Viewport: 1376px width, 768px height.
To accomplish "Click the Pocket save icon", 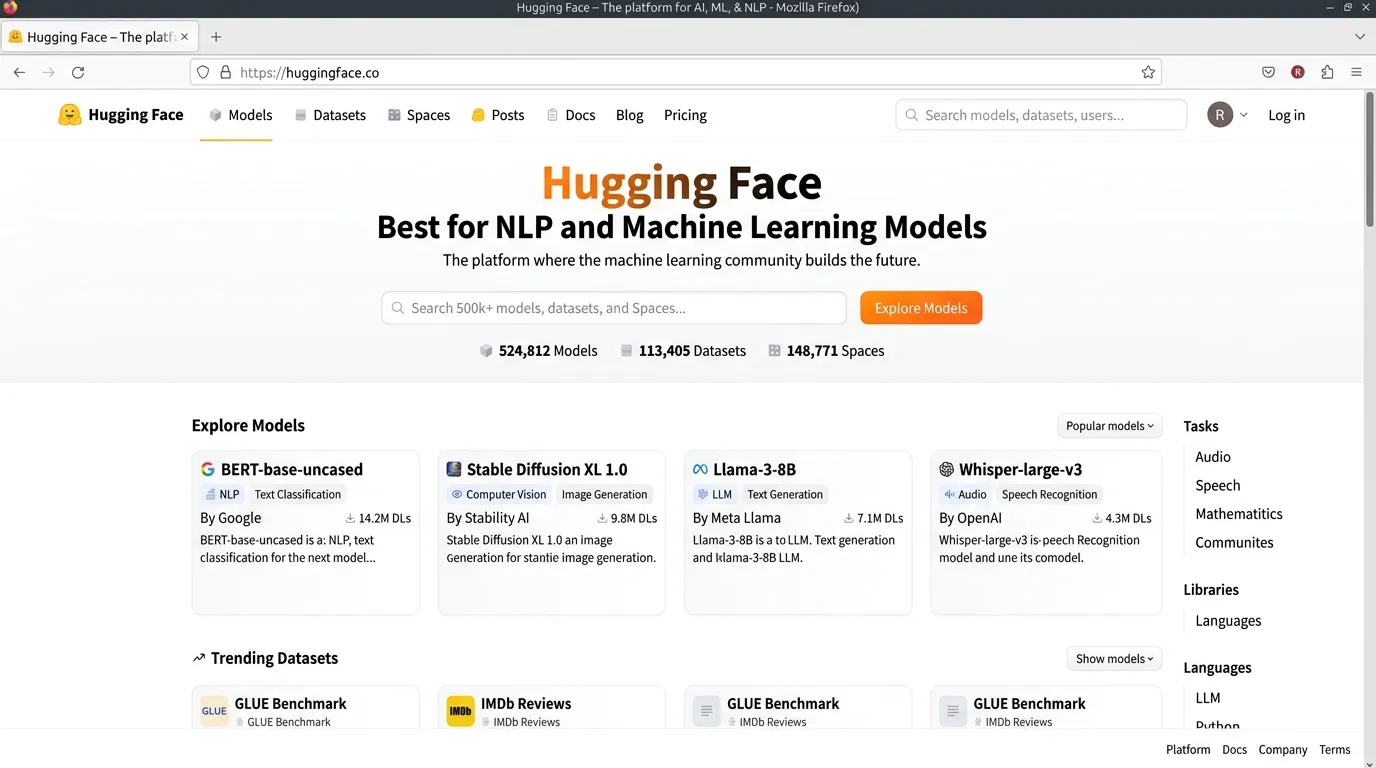I will pyautogui.click(x=1268, y=72).
